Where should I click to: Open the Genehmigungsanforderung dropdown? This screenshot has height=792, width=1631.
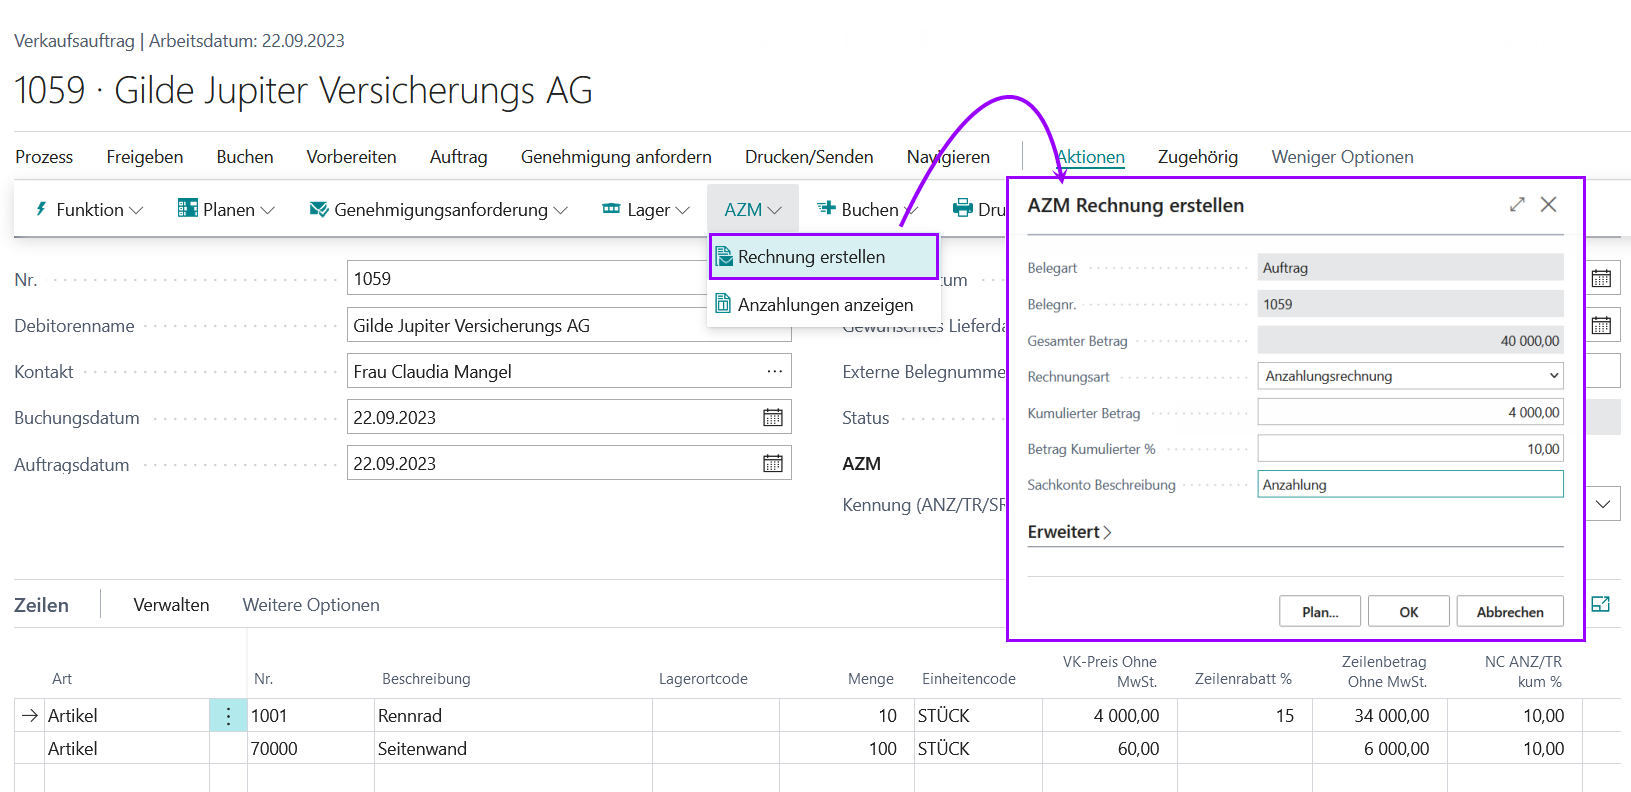tap(439, 210)
